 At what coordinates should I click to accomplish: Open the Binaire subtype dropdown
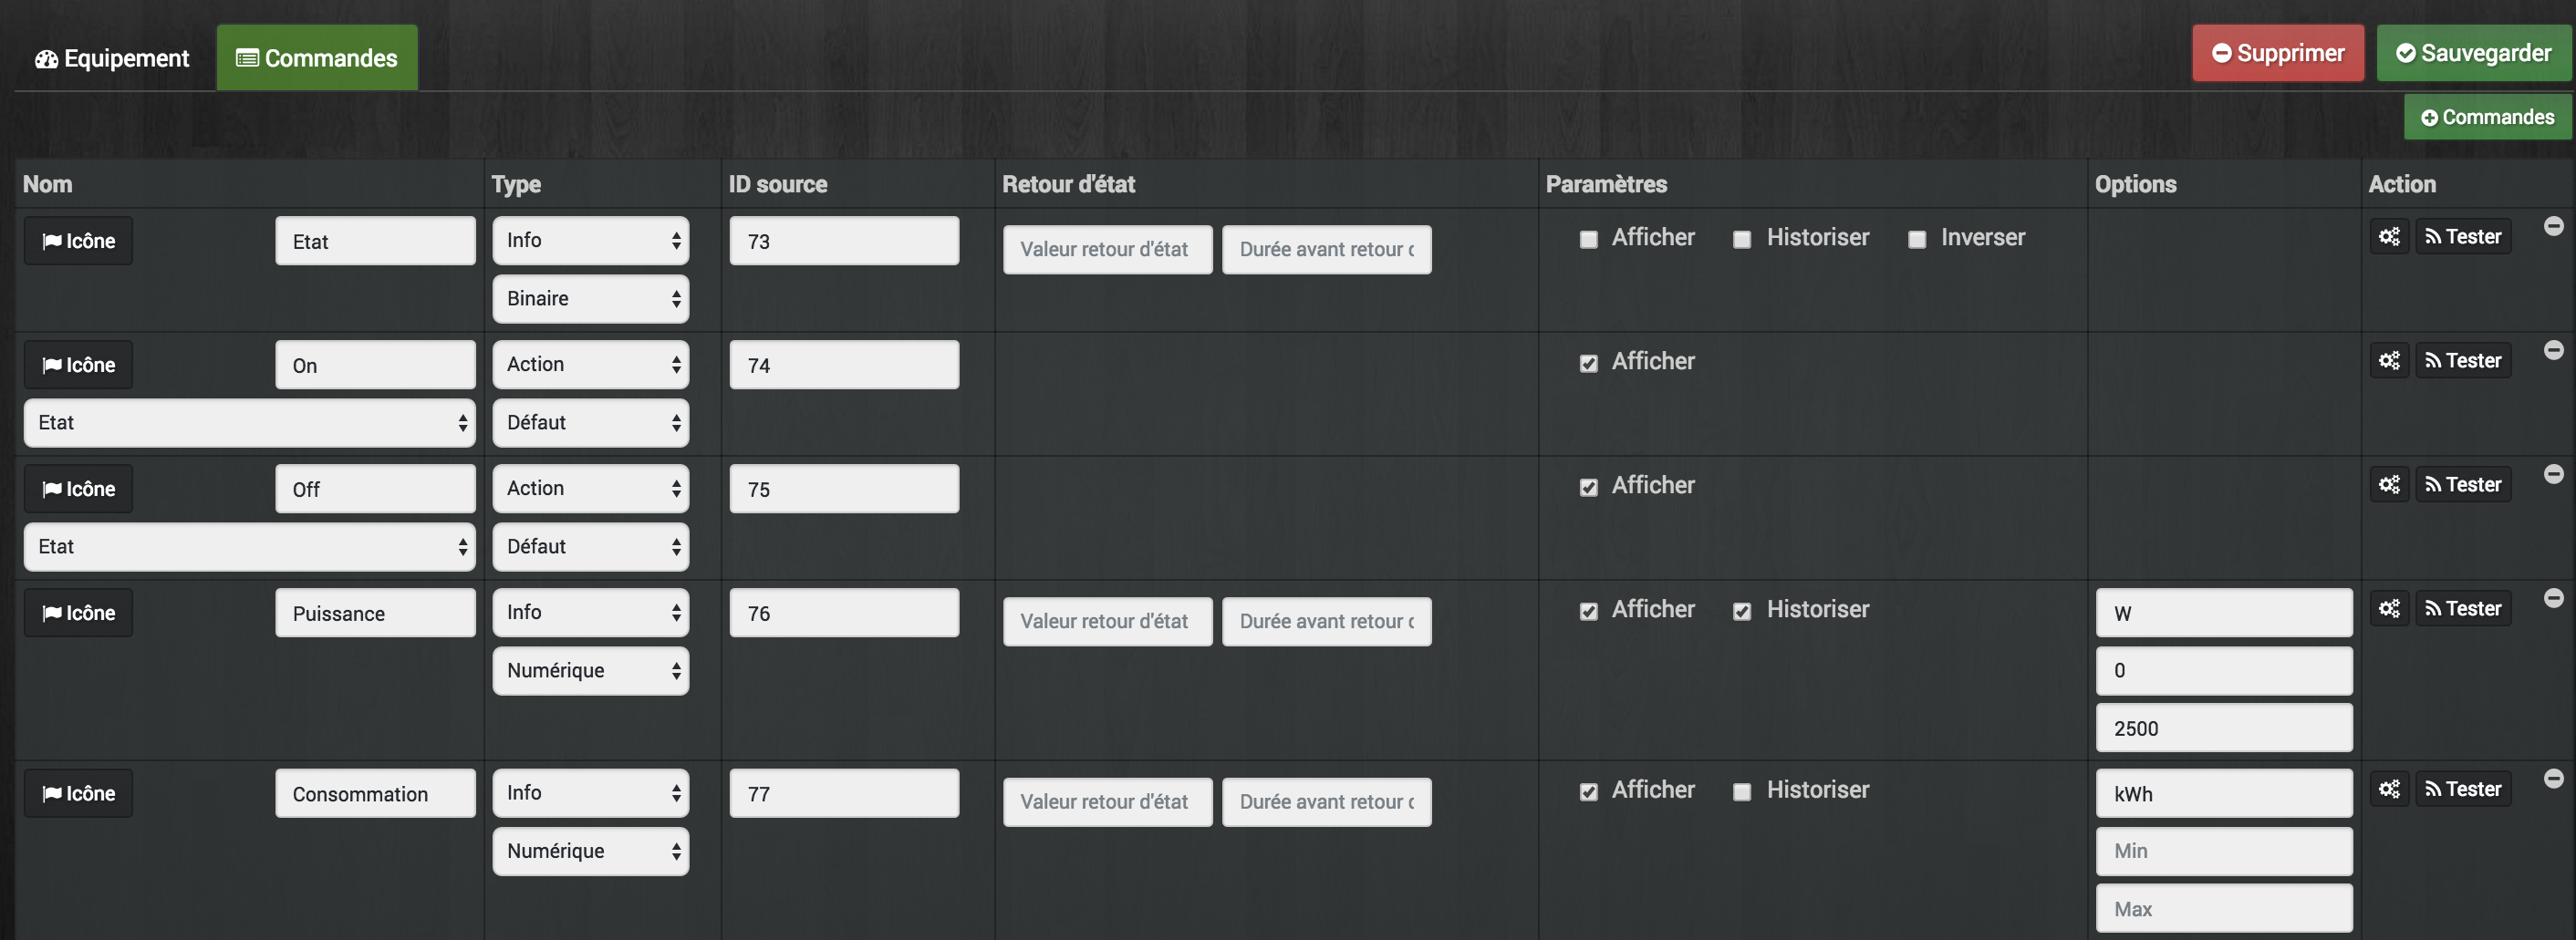[x=591, y=299]
